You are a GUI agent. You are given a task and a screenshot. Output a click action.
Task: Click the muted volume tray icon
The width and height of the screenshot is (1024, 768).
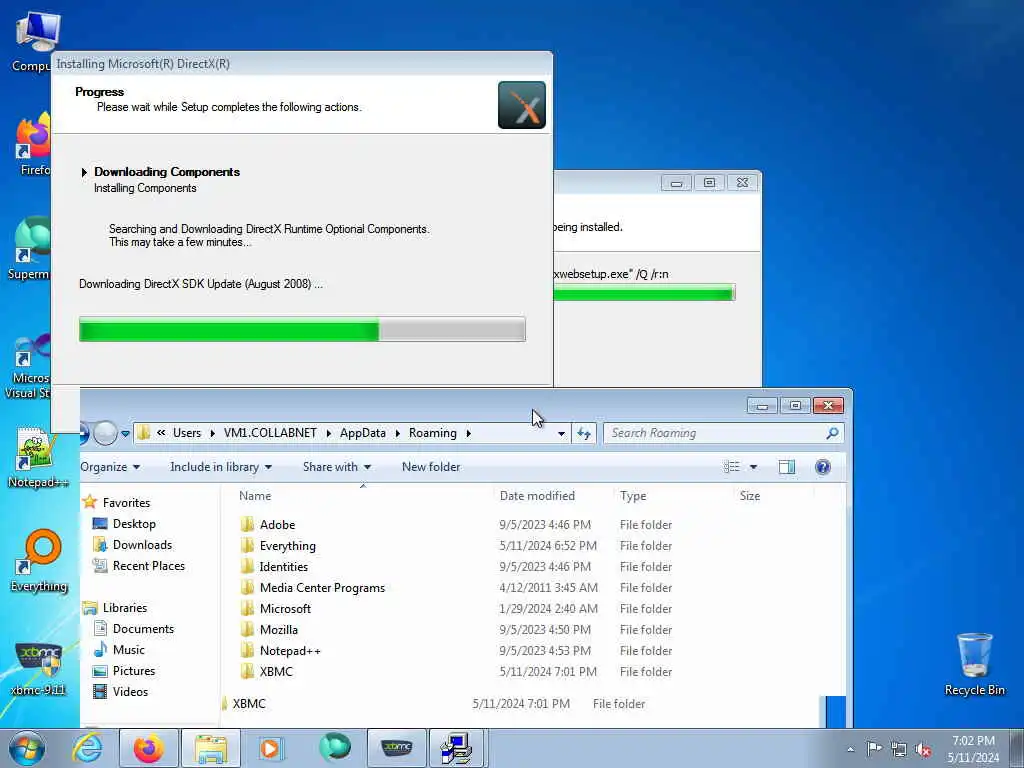[923, 749]
